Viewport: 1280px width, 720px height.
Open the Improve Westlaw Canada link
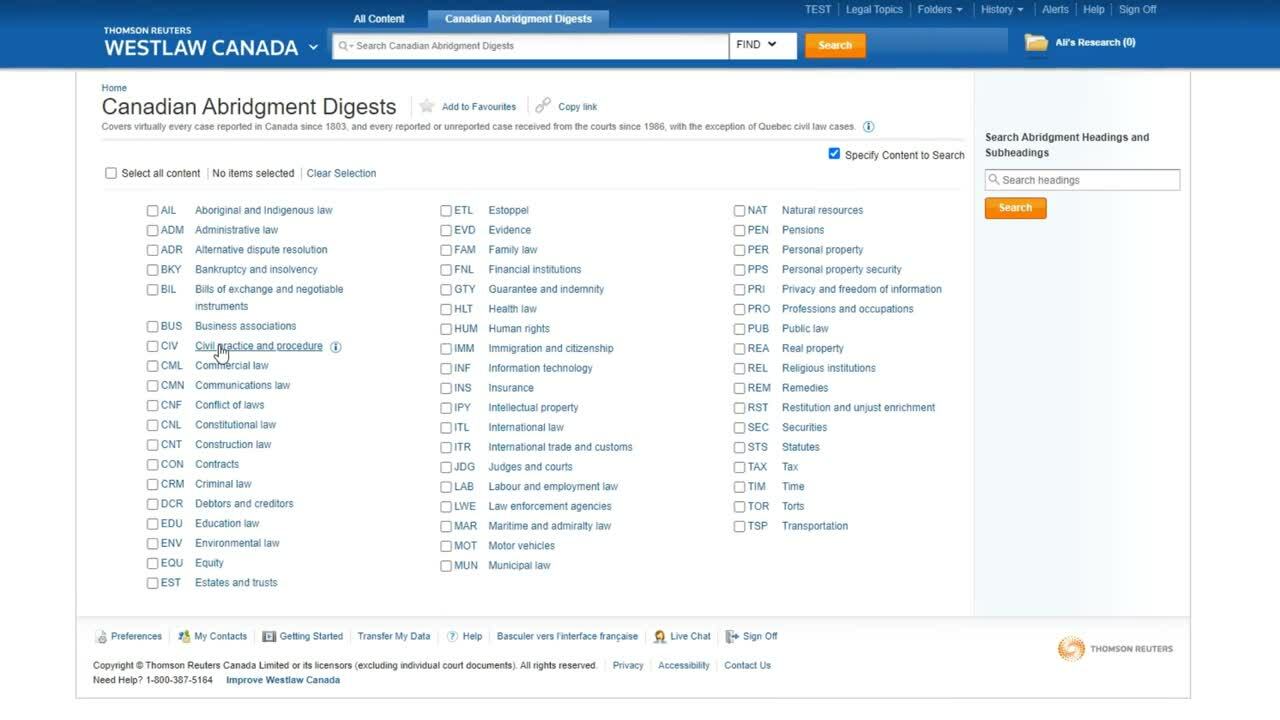click(283, 680)
